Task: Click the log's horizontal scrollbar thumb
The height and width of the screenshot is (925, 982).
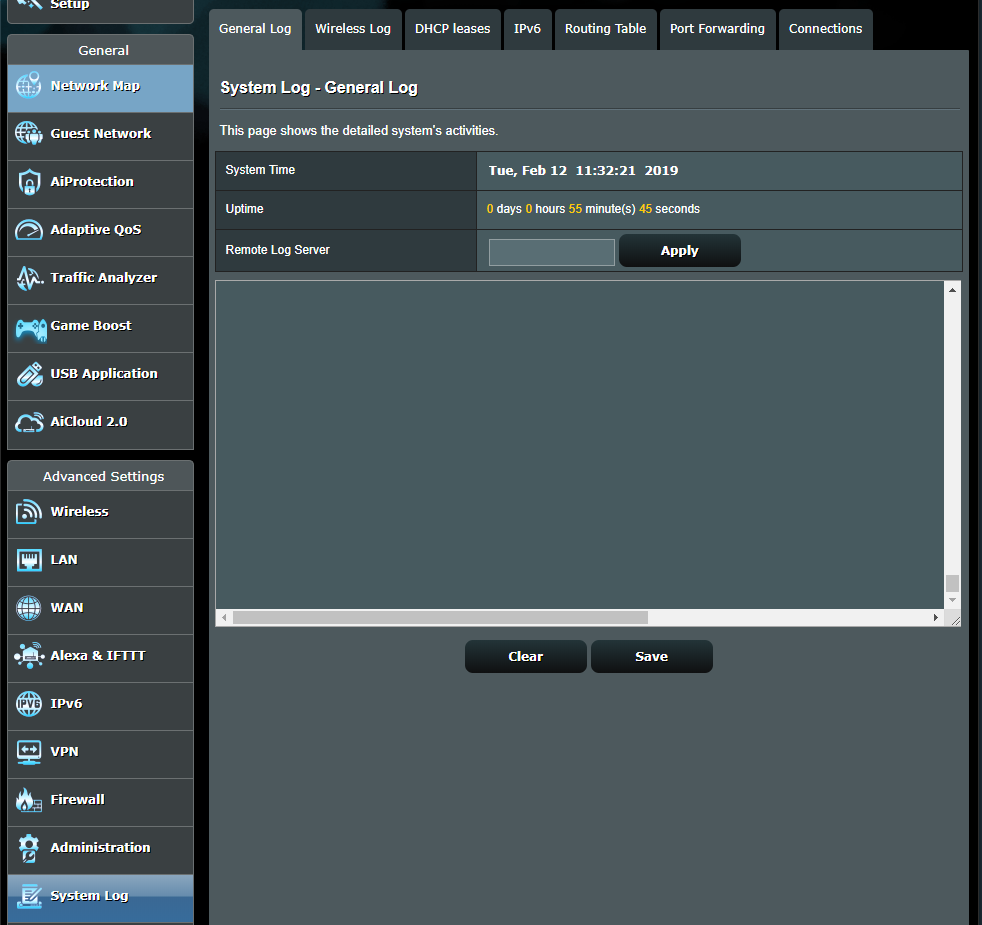Action: (x=440, y=618)
